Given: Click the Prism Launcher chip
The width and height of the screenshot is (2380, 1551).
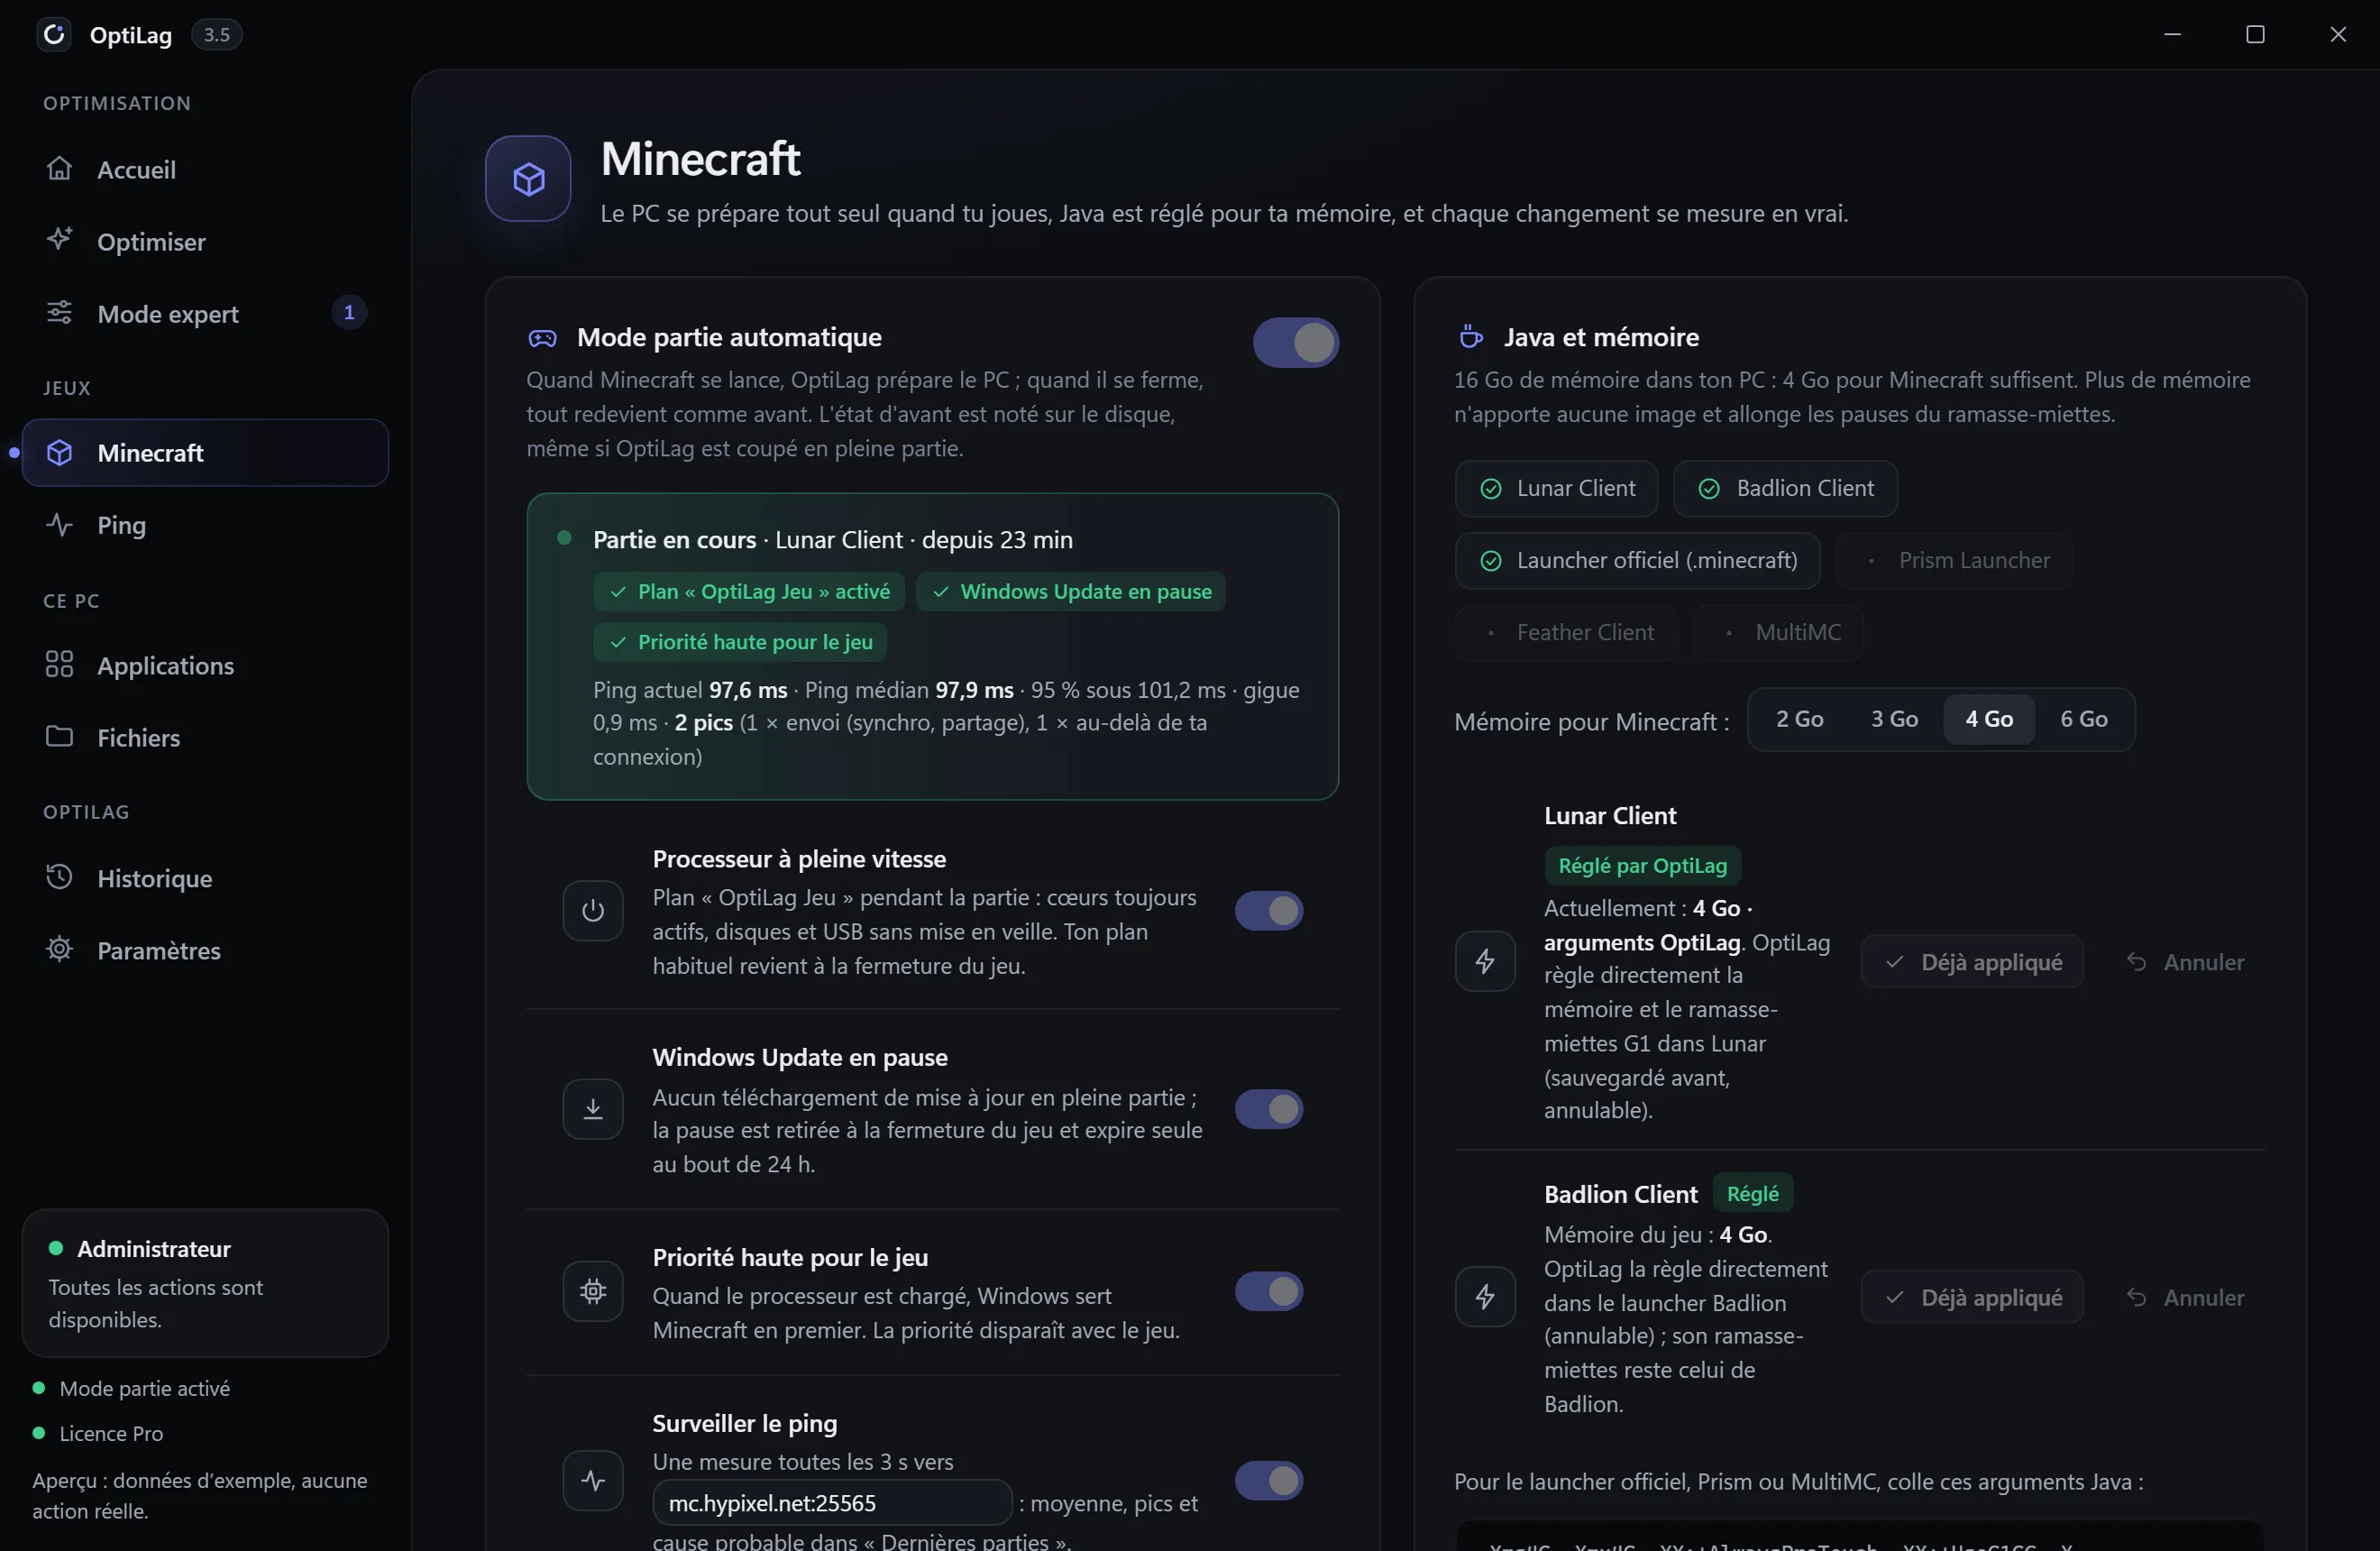Looking at the screenshot, I should click(1955, 560).
